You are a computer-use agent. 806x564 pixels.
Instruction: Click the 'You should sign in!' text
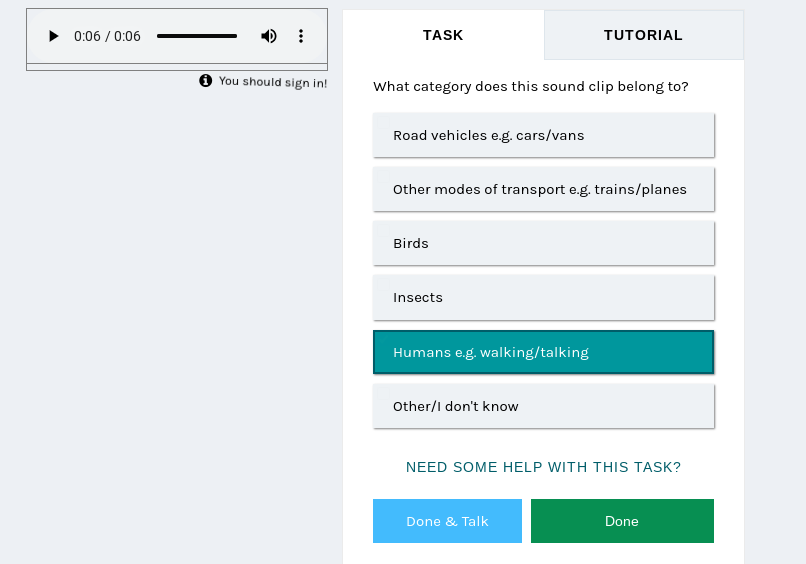click(273, 82)
